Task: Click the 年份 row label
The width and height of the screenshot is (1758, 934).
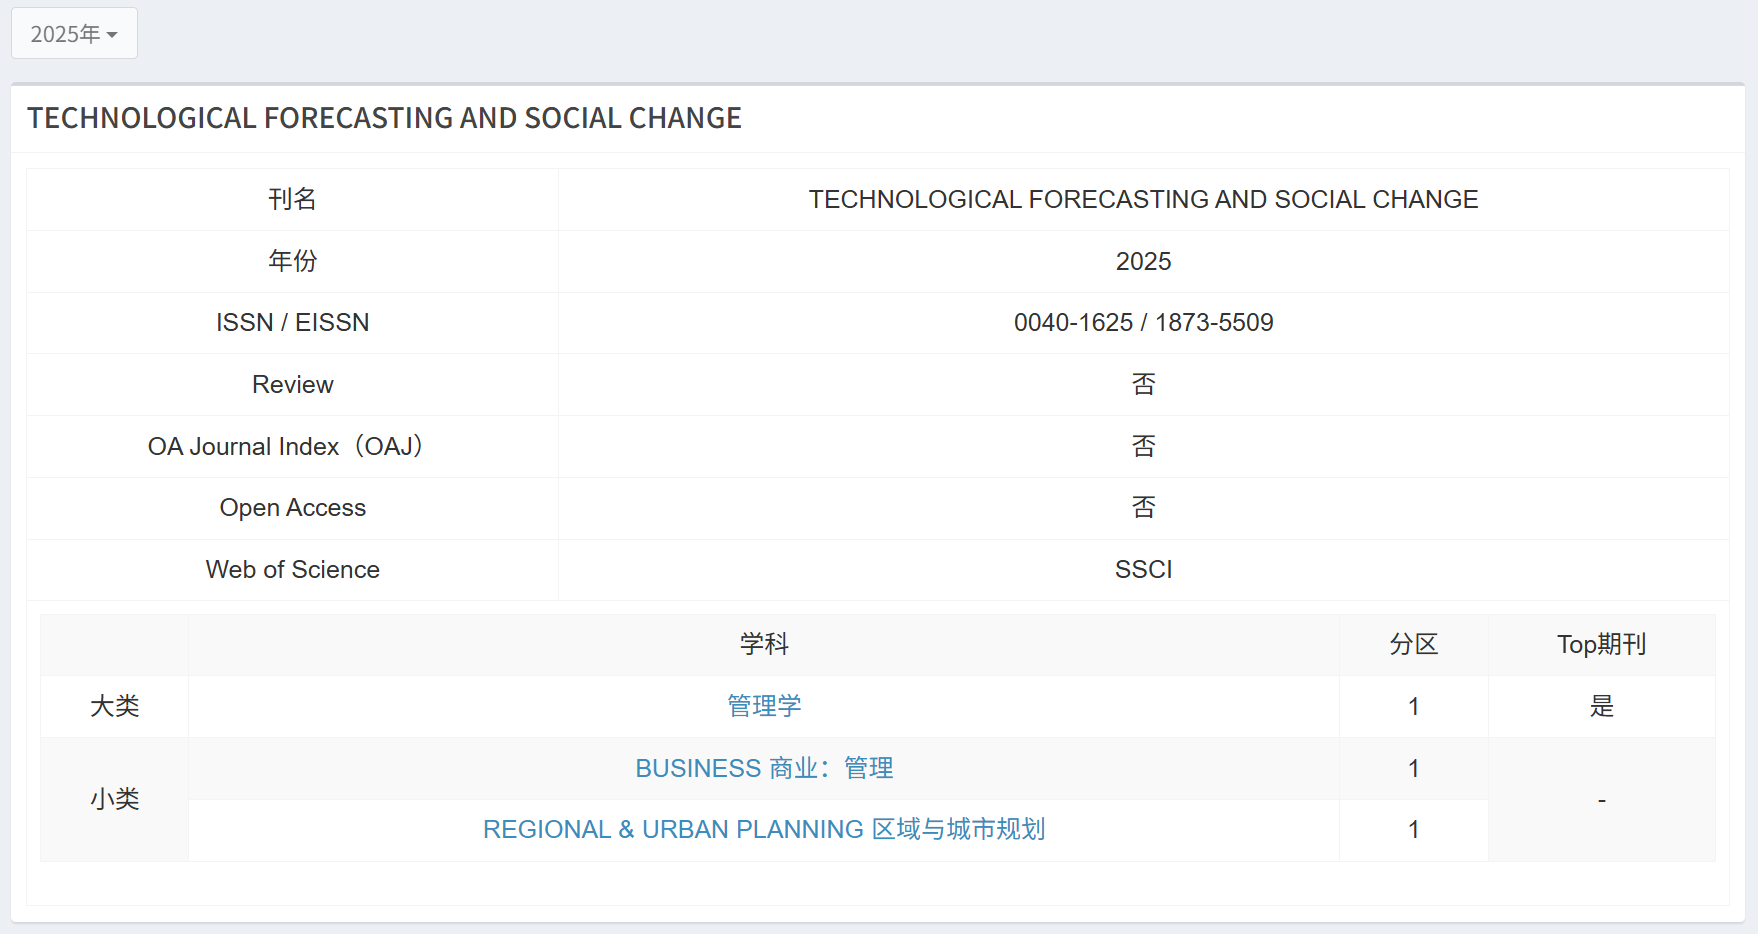Action: pos(292,261)
